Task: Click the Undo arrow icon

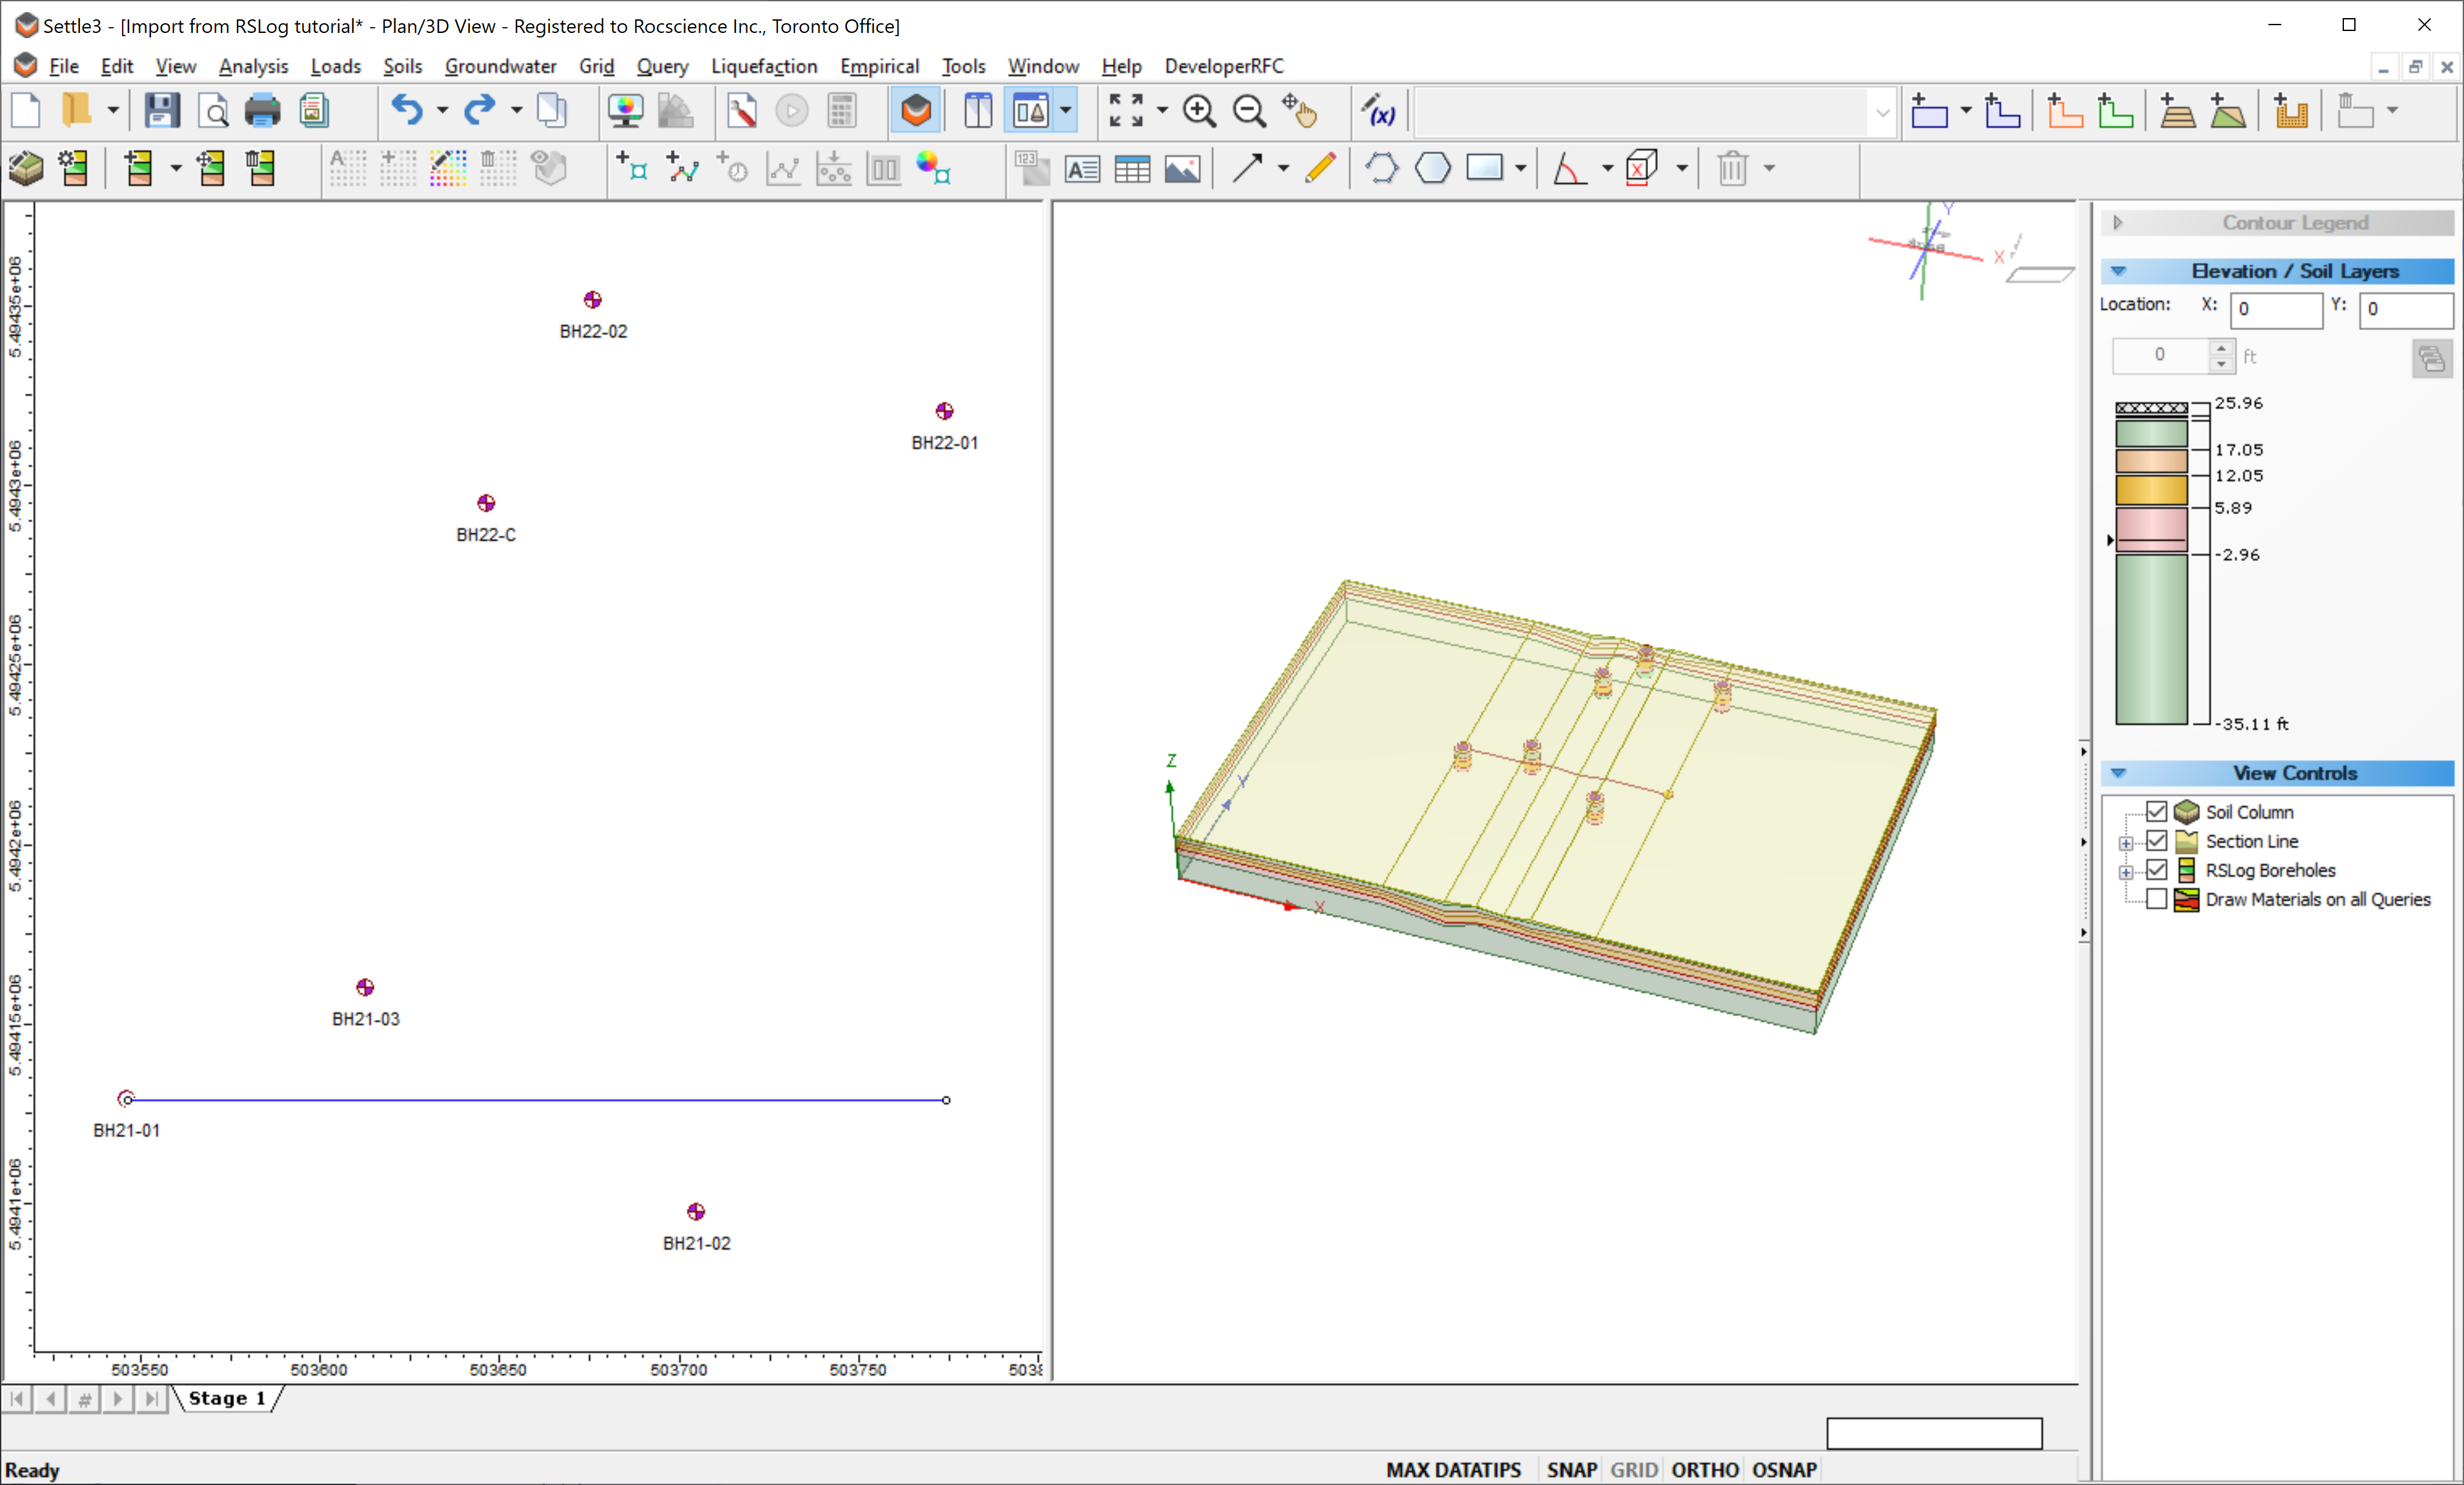Action: (x=407, y=110)
